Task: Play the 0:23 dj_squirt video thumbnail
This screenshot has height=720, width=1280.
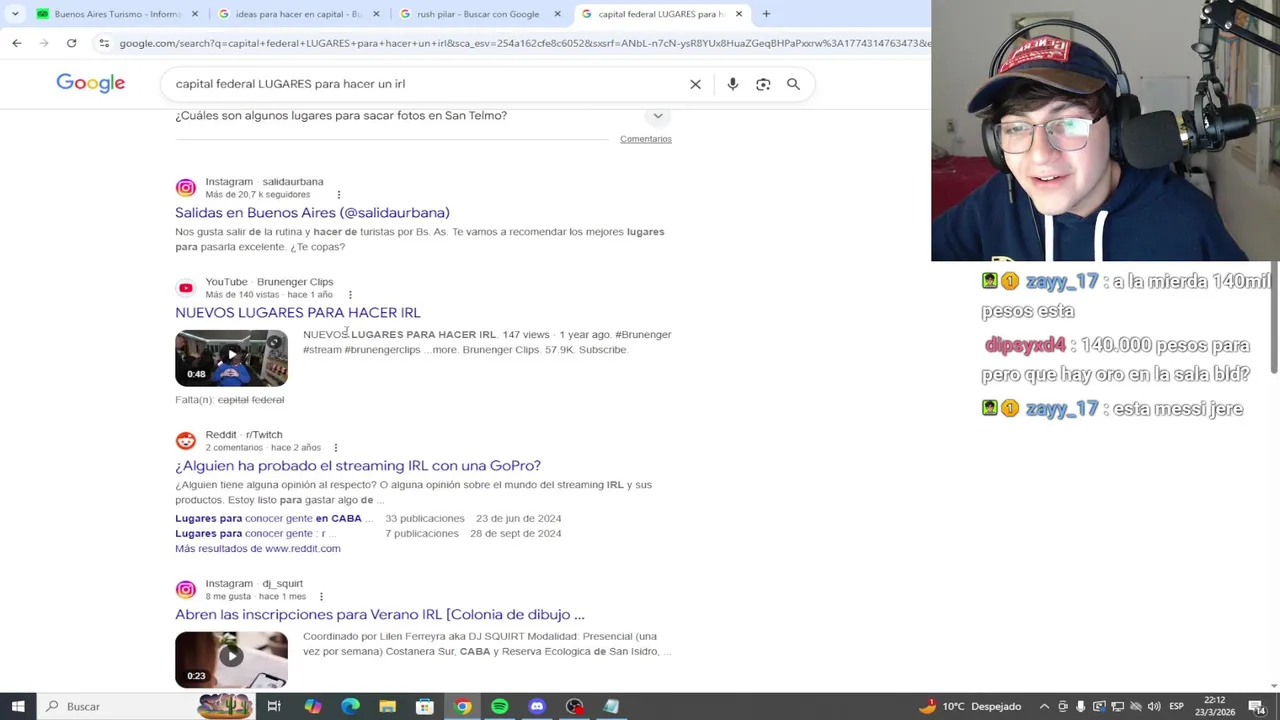Action: click(231, 660)
